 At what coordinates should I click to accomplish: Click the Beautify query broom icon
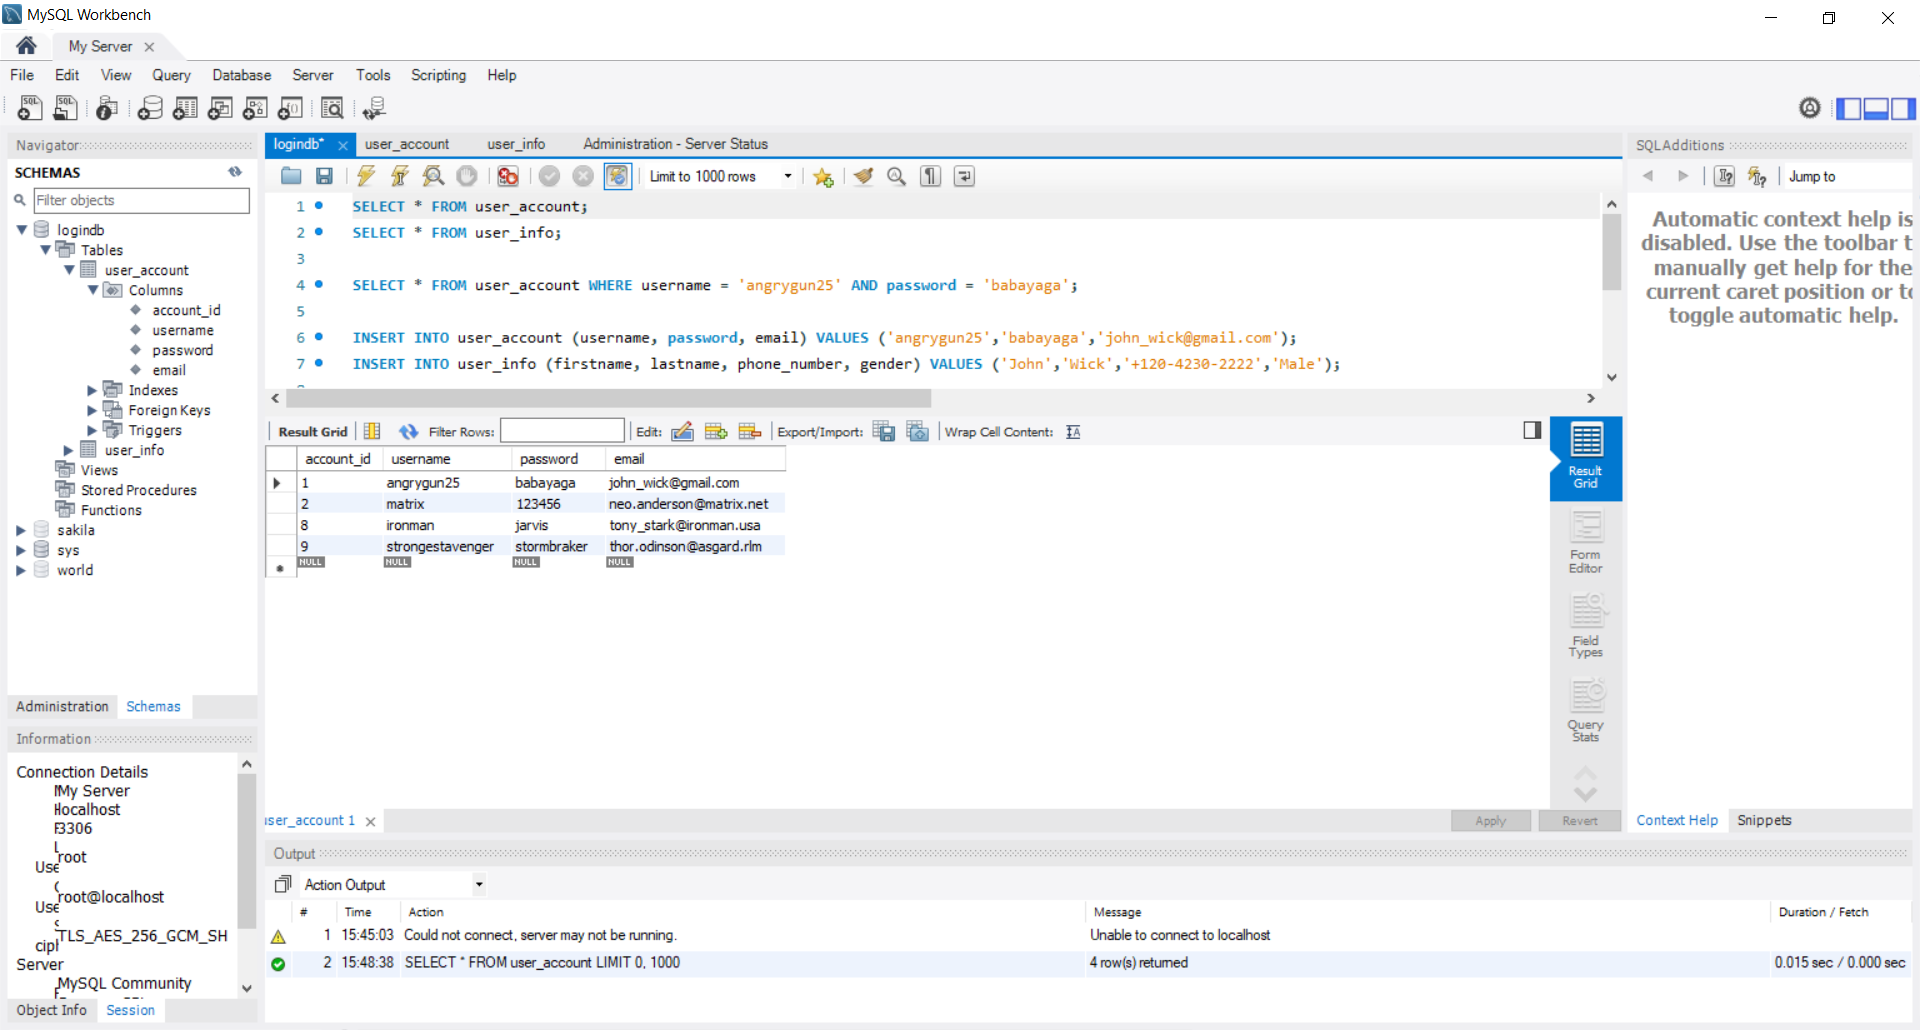(863, 176)
